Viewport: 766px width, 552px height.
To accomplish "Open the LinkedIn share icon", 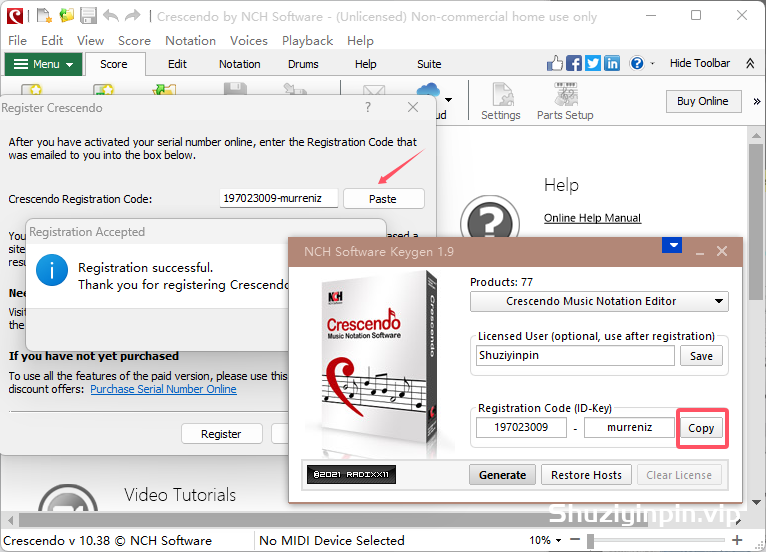I will pos(612,63).
